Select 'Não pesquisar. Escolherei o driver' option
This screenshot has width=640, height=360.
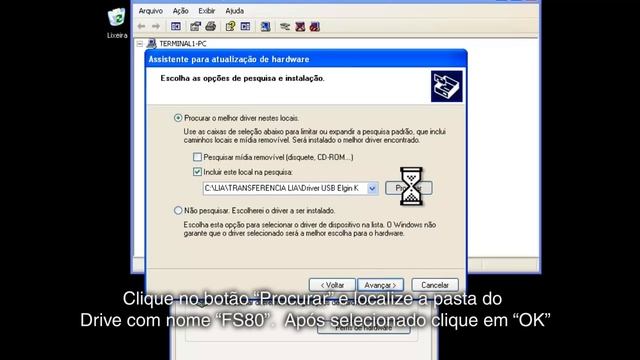pos(178,211)
